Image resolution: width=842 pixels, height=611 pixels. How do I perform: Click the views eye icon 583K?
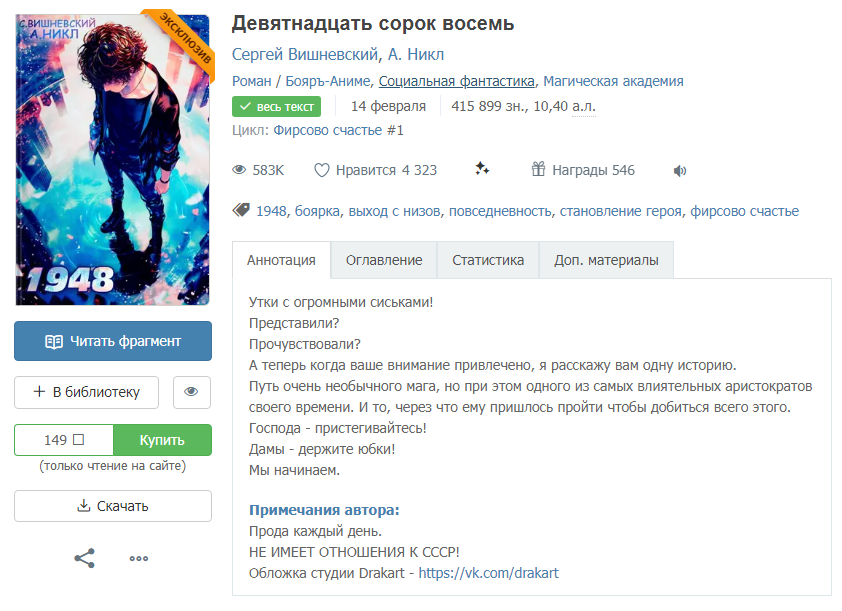coord(239,170)
